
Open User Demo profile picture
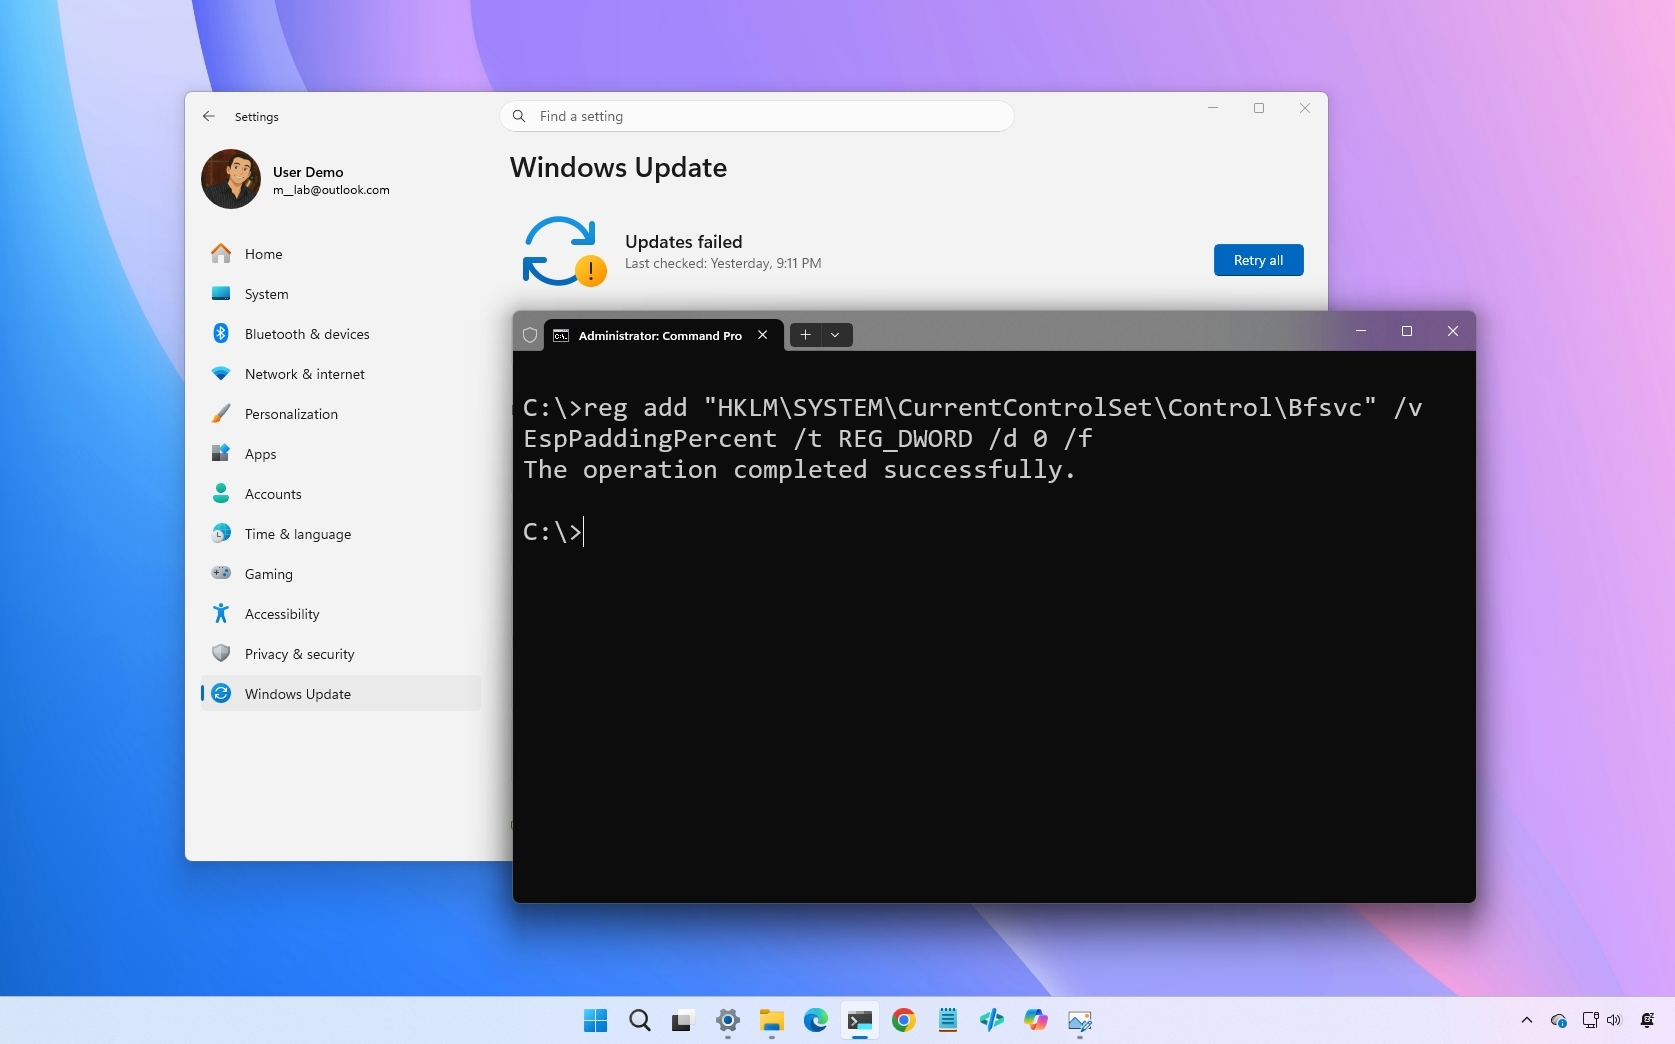(x=231, y=179)
